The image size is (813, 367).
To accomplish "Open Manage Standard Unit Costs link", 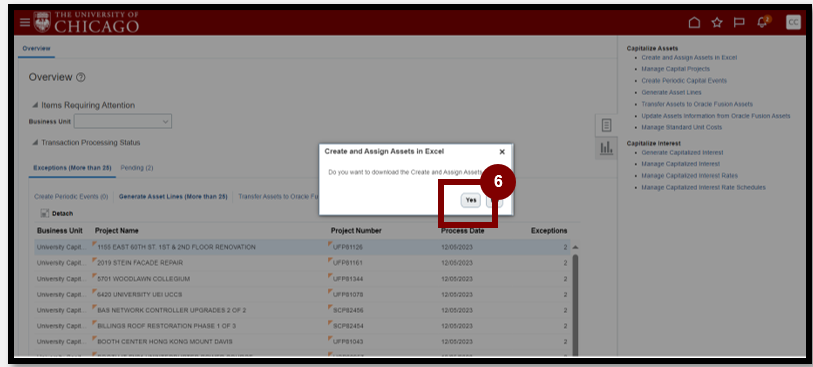I will tap(682, 127).
